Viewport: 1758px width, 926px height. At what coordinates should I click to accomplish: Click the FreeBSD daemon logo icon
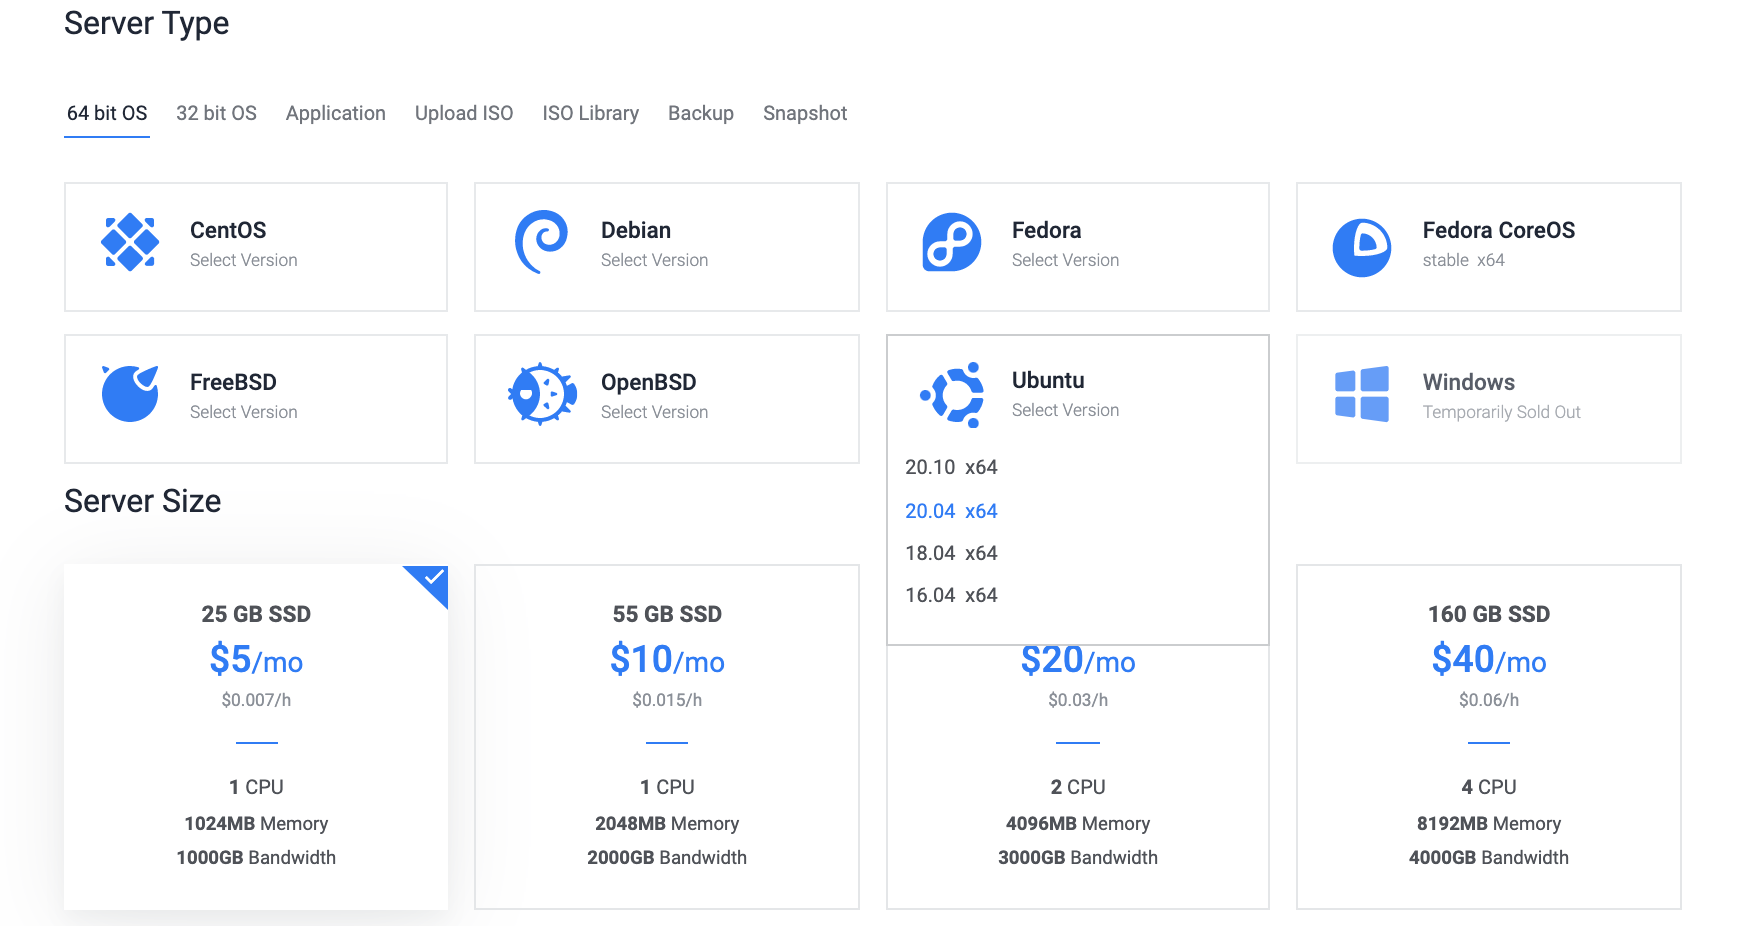point(130,393)
